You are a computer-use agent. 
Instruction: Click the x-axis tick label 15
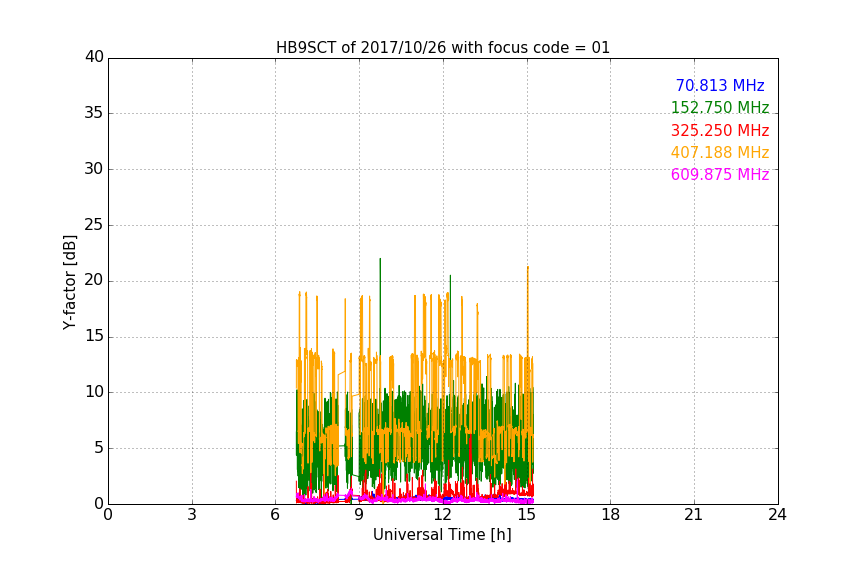pyautogui.click(x=527, y=515)
